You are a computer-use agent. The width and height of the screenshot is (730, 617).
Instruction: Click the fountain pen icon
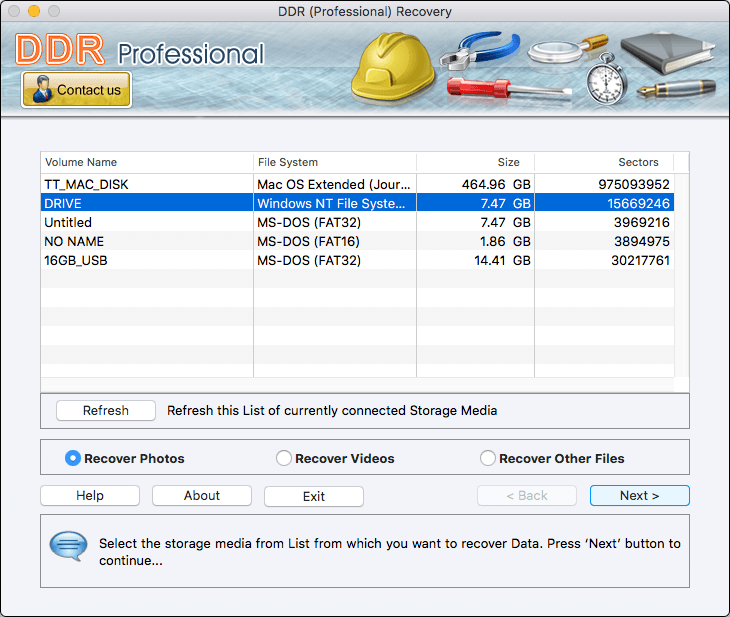click(676, 88)
